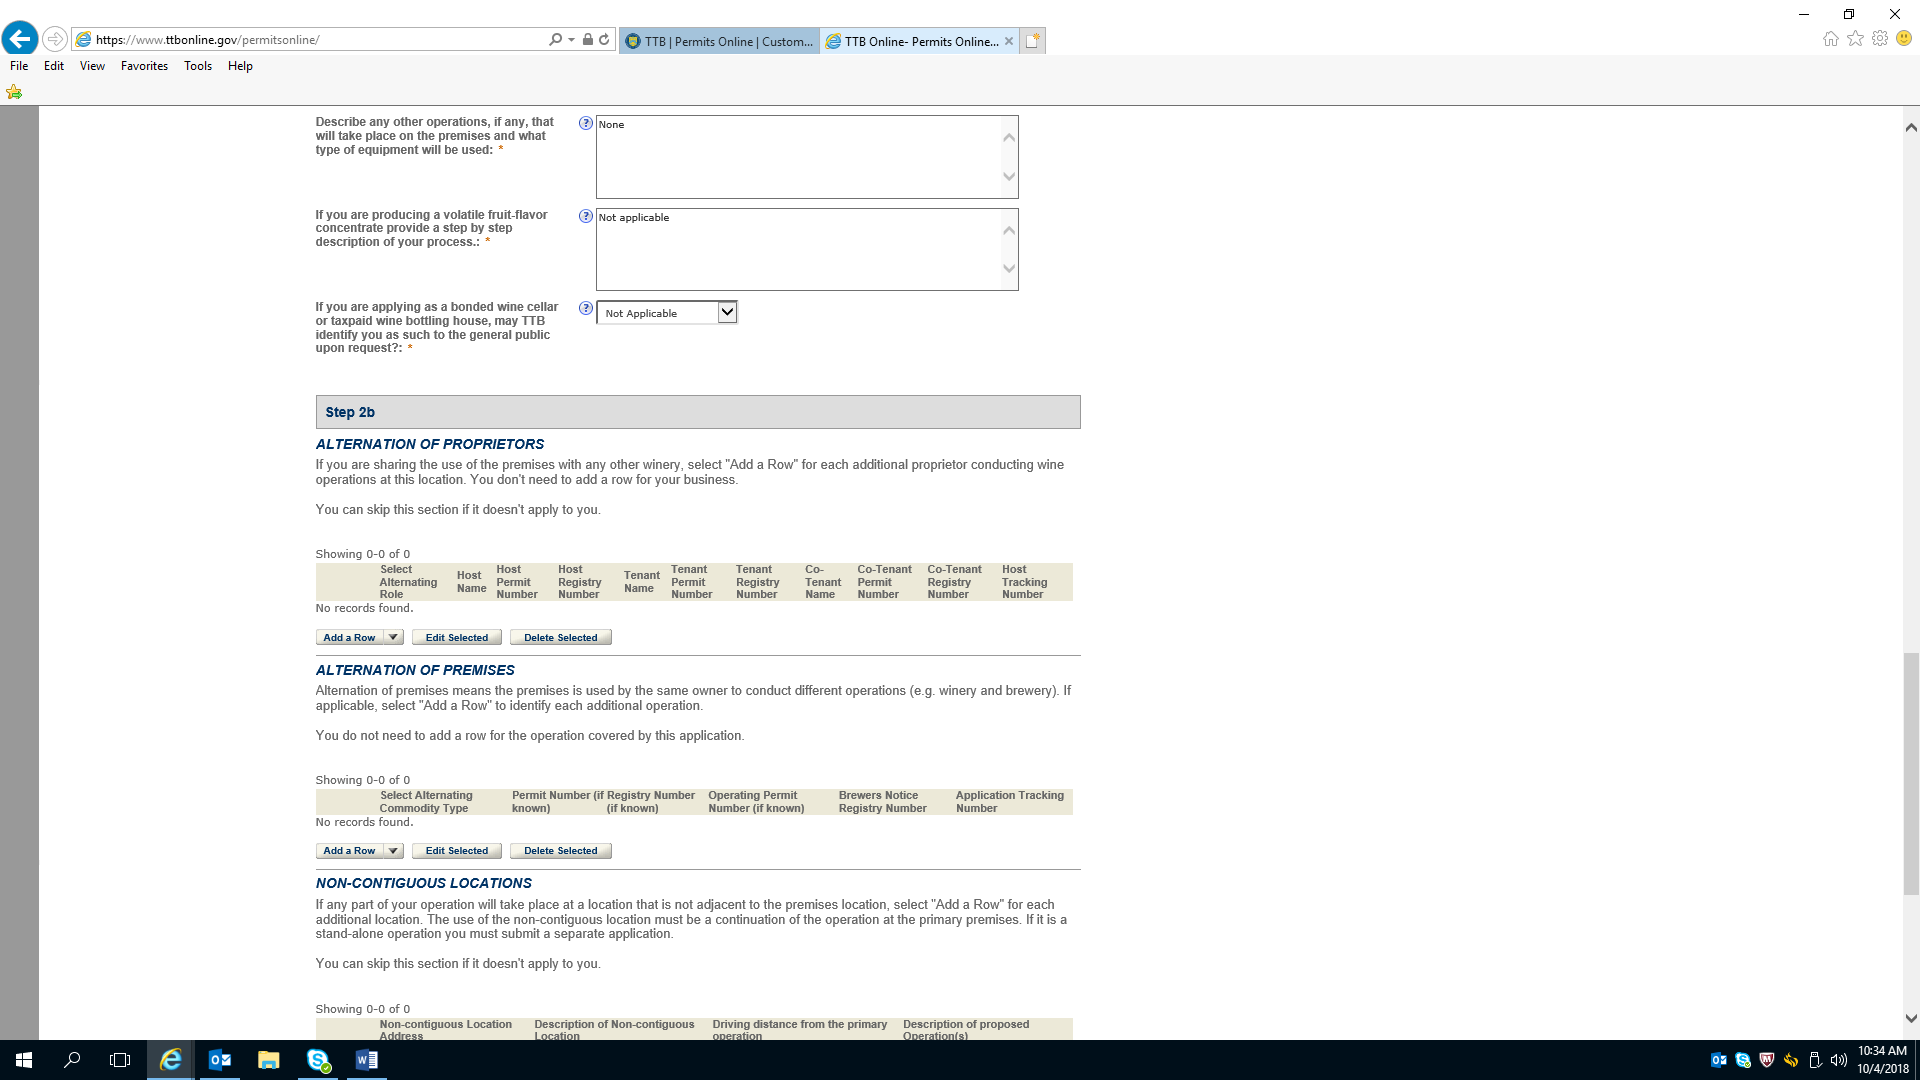Screen dimensions: 1920x1080
Task: Open the favorites star icon
Action: tap(1855, 39)
